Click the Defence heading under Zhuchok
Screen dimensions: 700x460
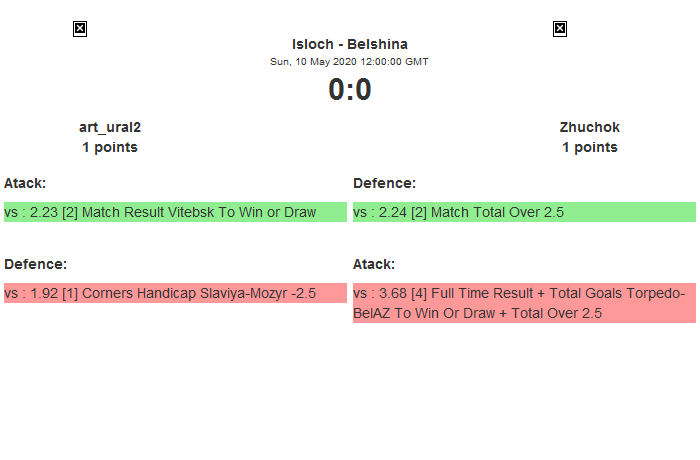coord(384,183)
